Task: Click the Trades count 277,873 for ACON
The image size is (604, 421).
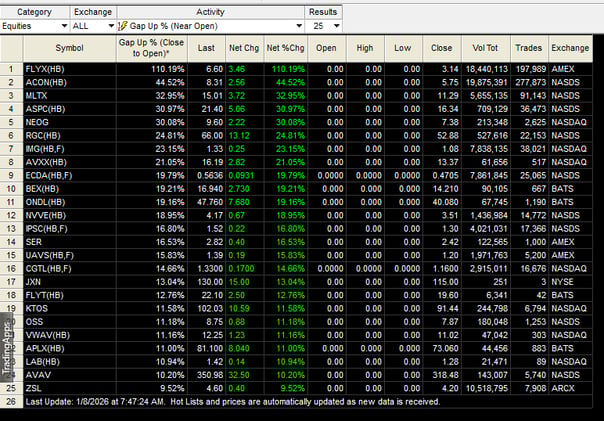Action: pyautogui.click(x=531, y=82)
